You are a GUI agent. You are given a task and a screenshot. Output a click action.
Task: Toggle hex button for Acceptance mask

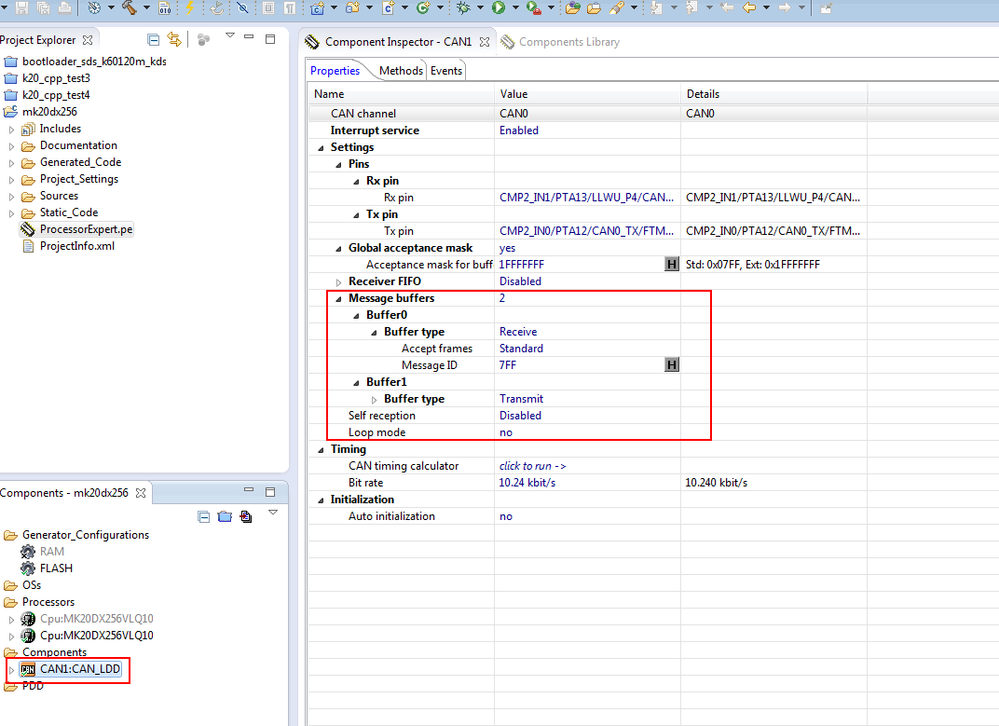point(672,264)
